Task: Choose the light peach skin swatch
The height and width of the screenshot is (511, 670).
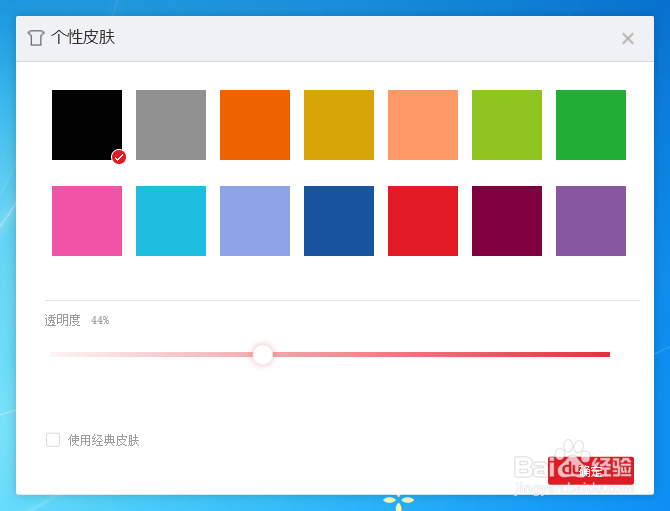Action: pyautogui.click(x=423, y=125)
